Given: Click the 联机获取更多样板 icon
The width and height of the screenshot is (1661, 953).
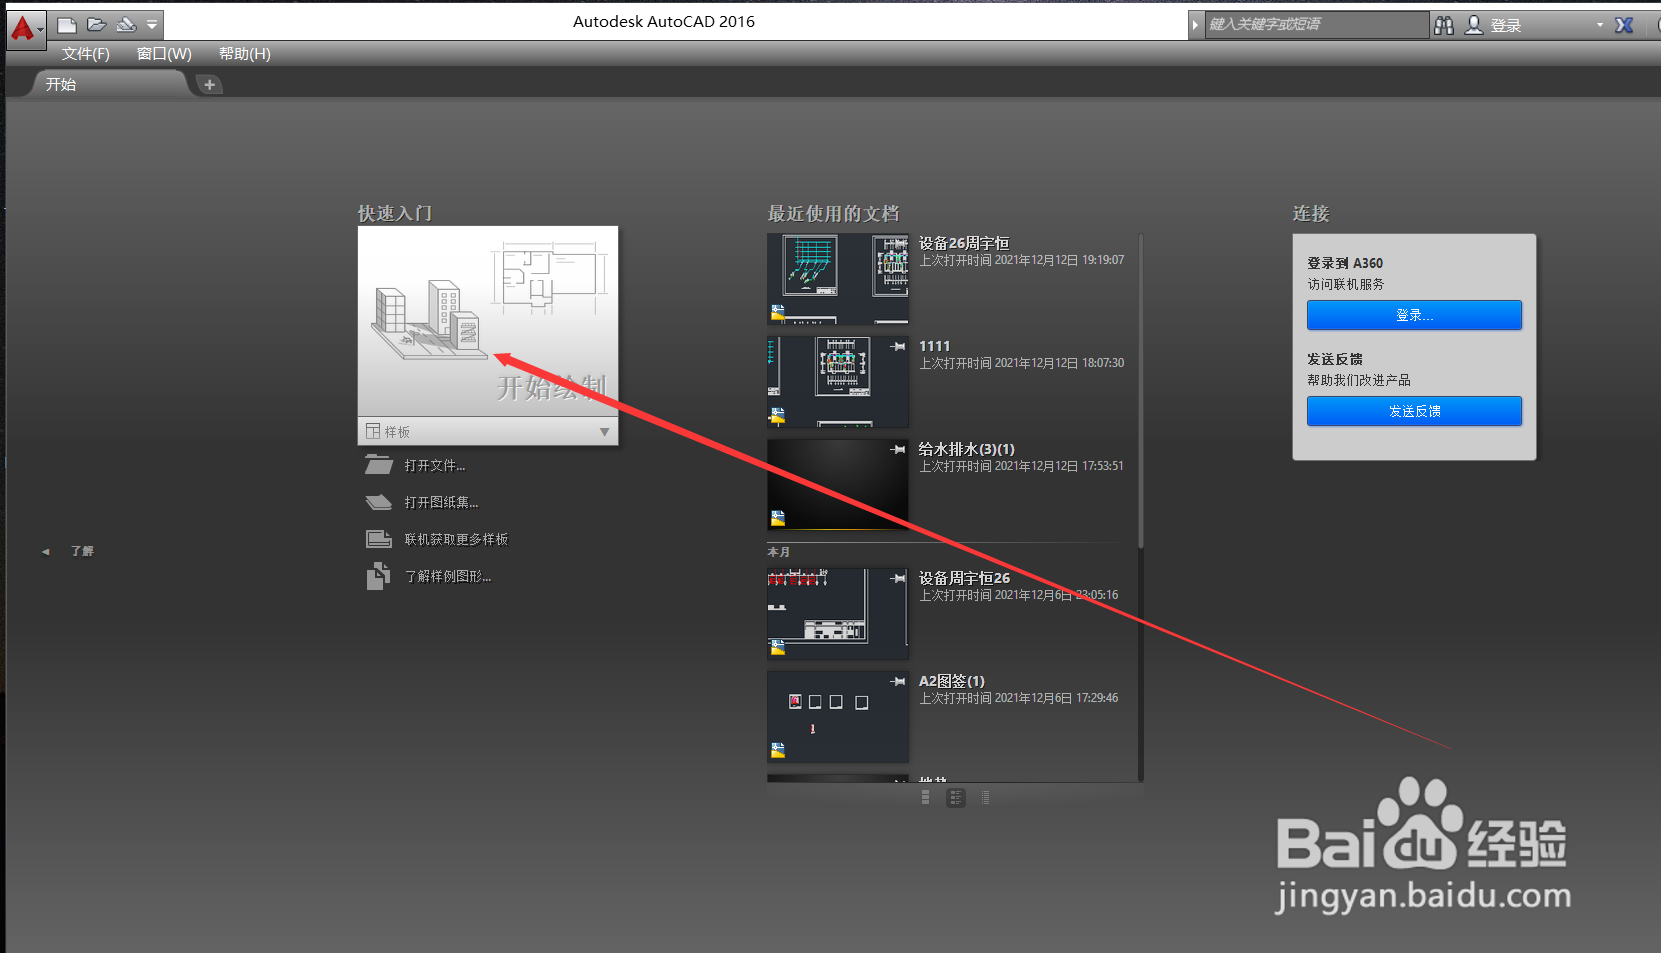Looking at the screenshot, I should point(379,539).
